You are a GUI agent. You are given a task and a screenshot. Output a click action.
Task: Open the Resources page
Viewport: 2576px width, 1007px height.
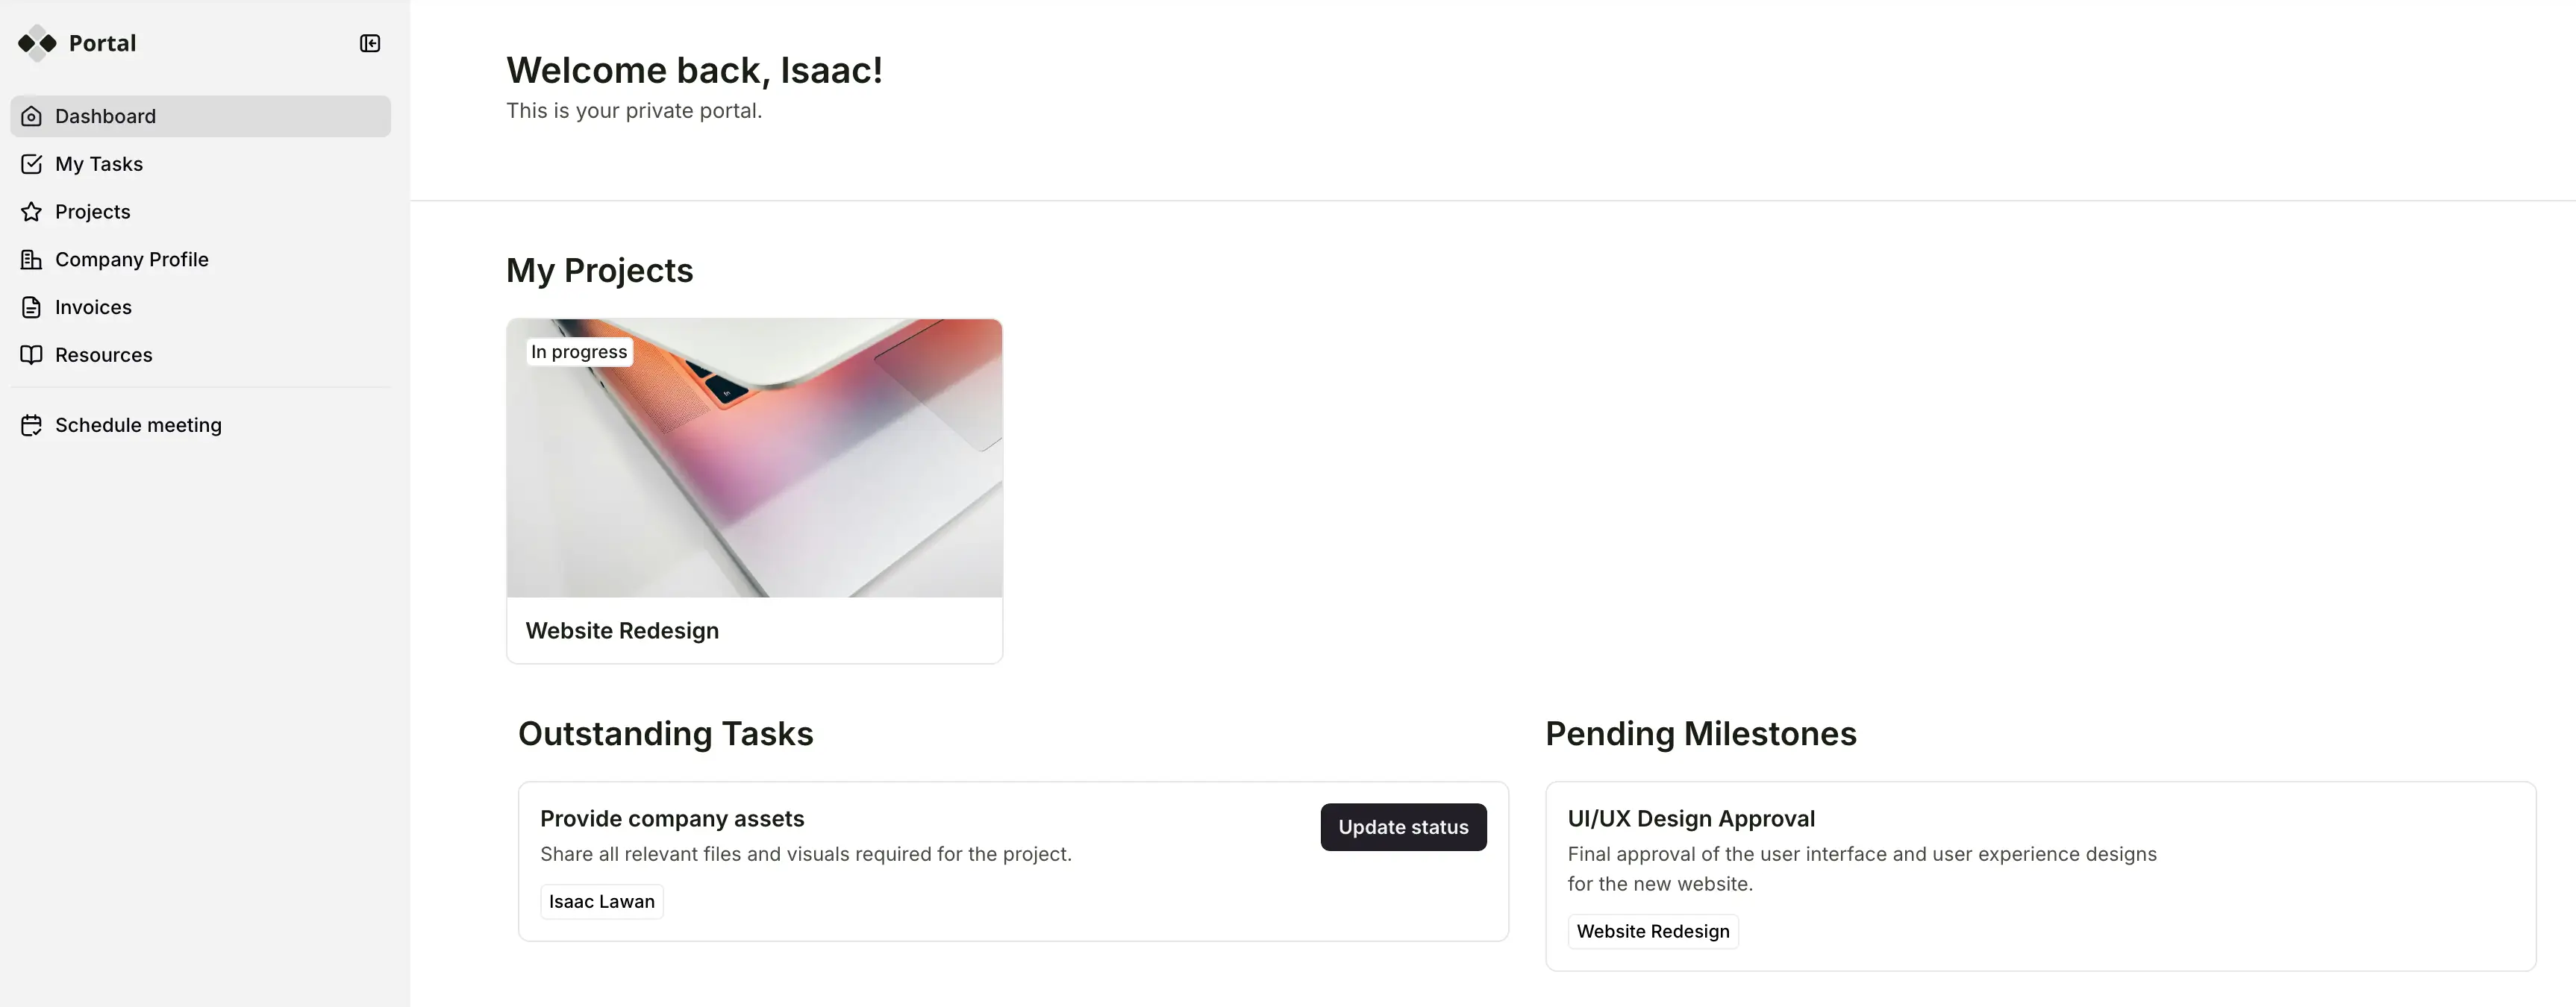(103, 354)
